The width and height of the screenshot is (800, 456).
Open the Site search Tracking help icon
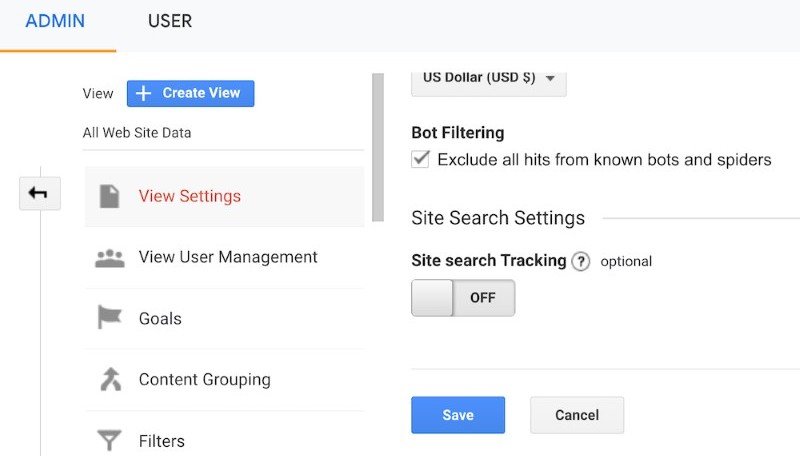coord(581,262)
